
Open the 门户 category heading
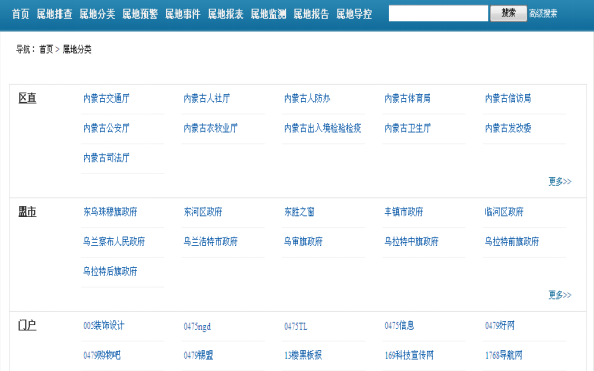[x=27, y=325]
